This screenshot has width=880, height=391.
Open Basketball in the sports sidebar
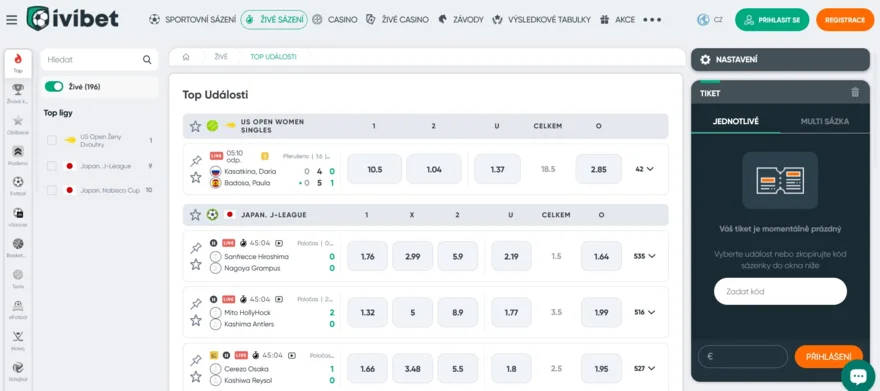tap(18, 247)
